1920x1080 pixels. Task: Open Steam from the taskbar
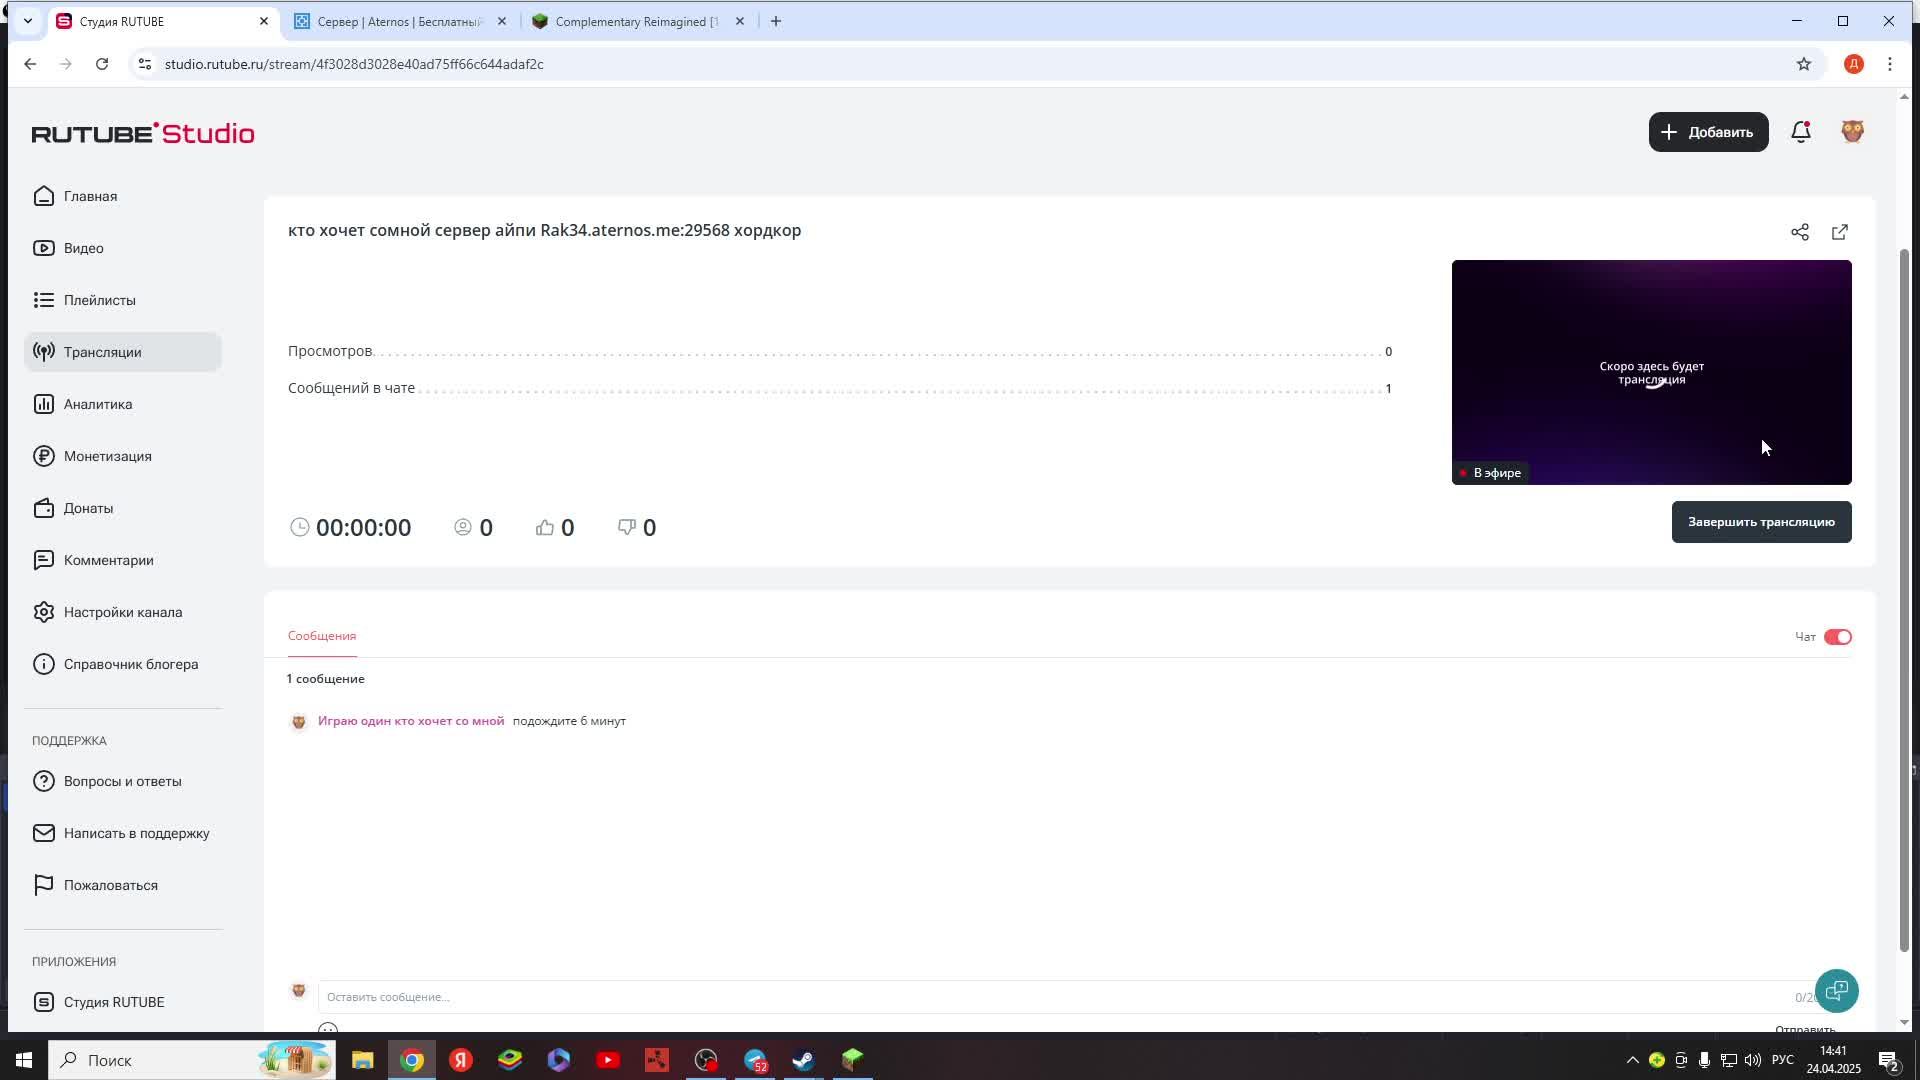(x=803, y=1060)
